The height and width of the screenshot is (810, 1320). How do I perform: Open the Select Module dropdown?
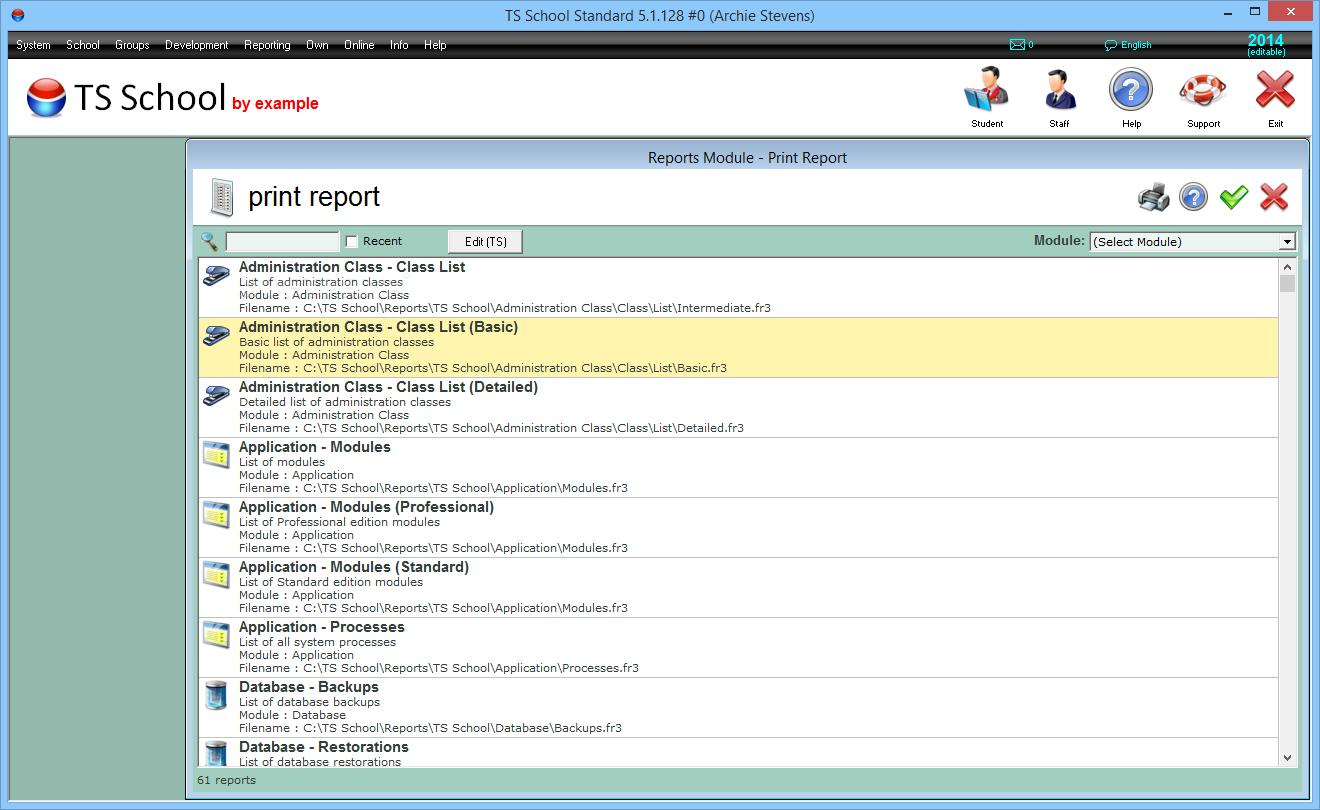(x=1192, y=241)
